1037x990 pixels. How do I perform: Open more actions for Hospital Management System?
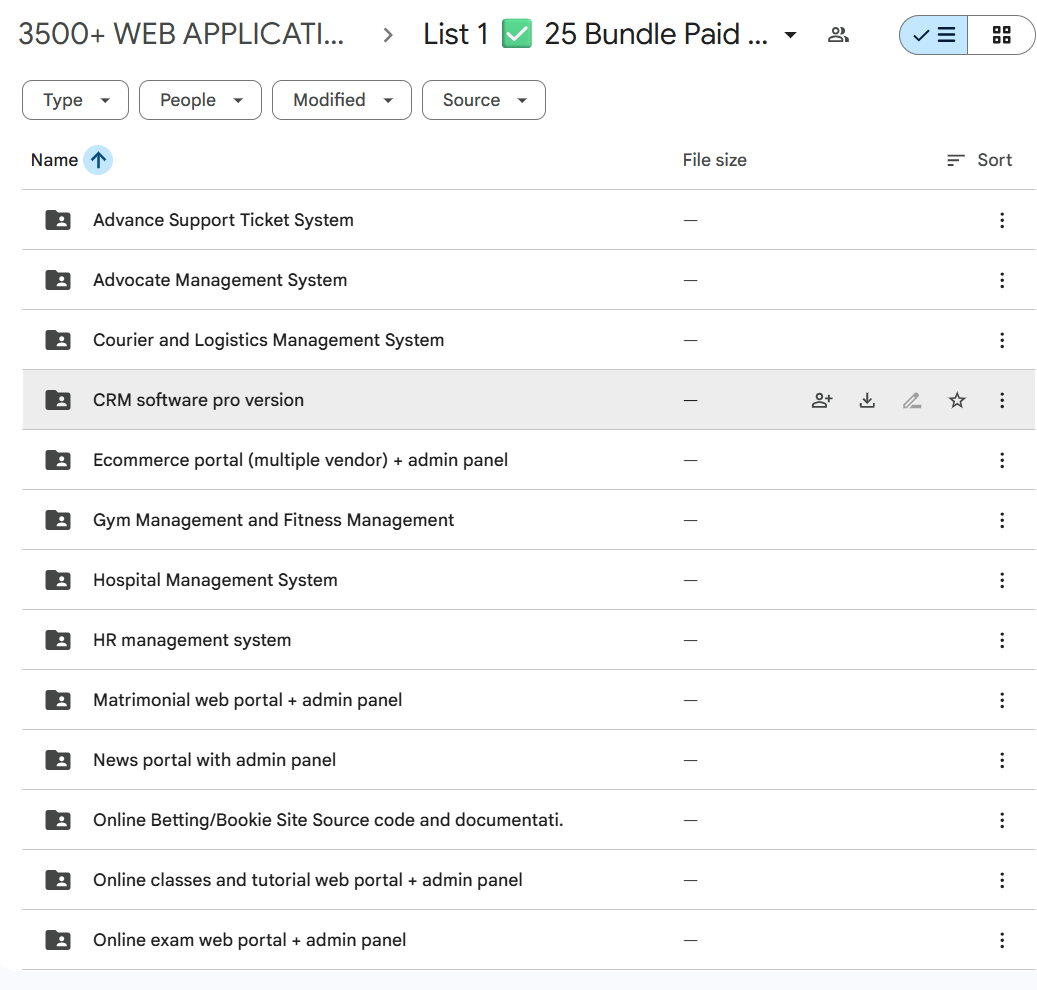[1002, 580]
